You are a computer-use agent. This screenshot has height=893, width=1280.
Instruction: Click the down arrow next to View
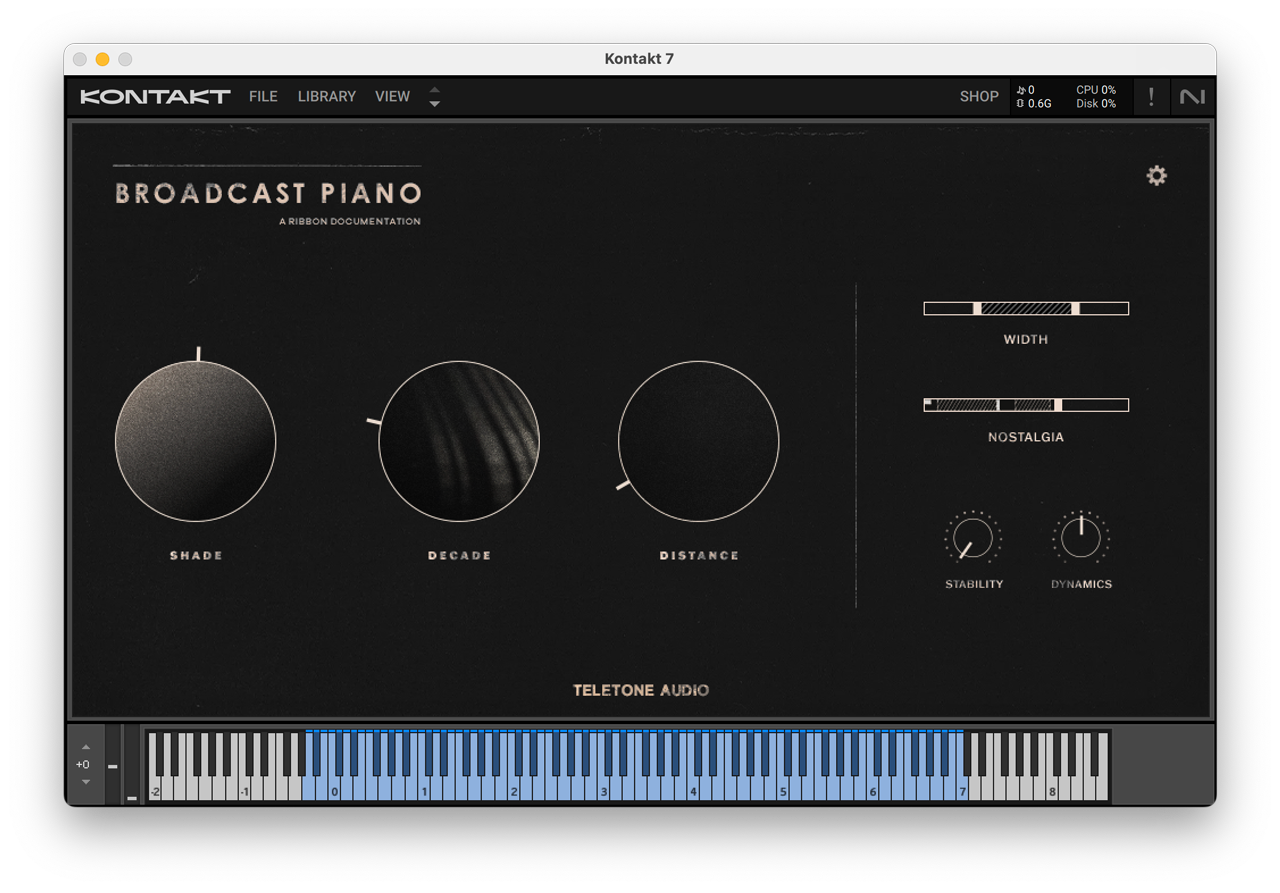click(434, 104)
